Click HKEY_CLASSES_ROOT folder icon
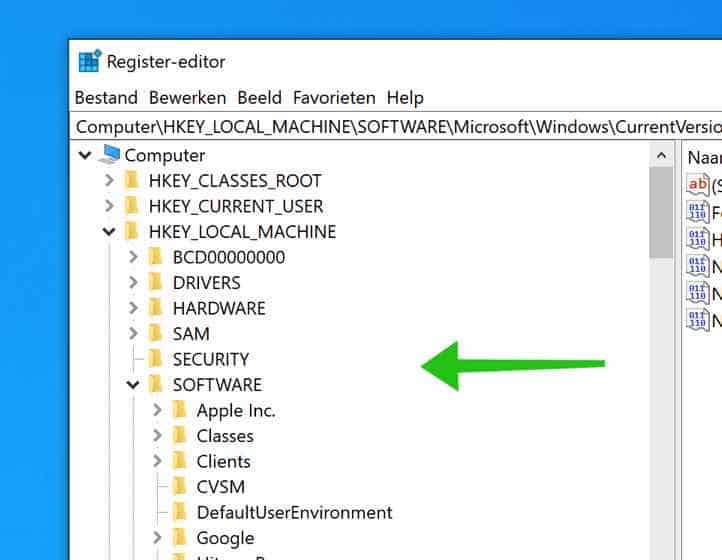This screenshot has width=722, height=560. click(x=132, y=180)
